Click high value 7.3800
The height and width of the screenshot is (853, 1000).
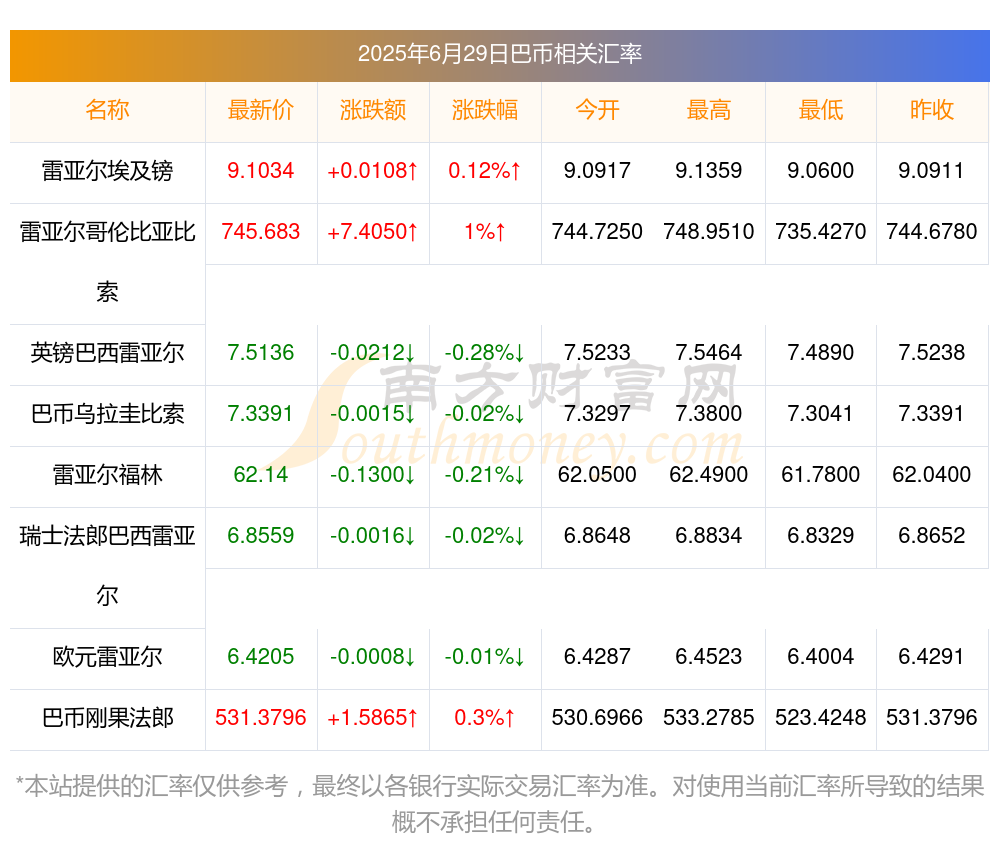point(709,414)
